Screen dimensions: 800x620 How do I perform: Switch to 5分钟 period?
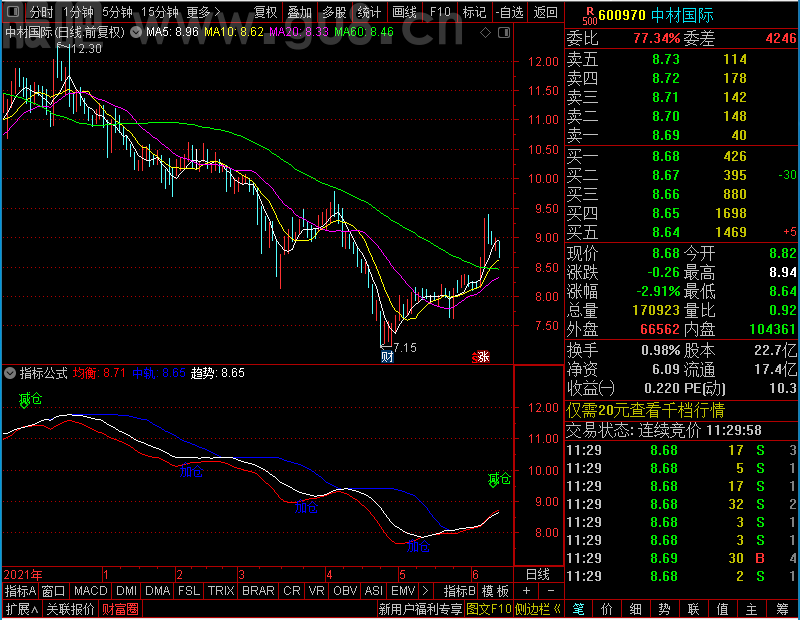tap(117, 12)
